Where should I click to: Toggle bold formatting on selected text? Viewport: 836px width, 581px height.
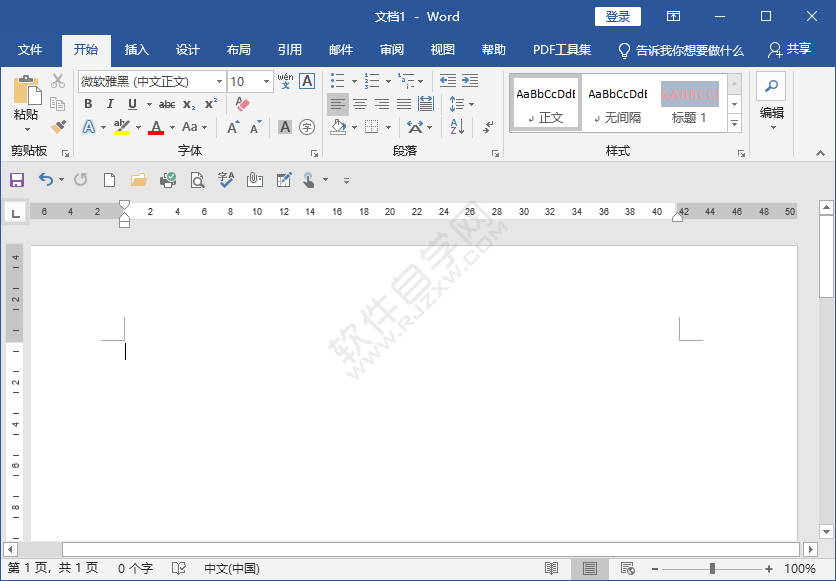pyautogui.click(x=88, y=103)
